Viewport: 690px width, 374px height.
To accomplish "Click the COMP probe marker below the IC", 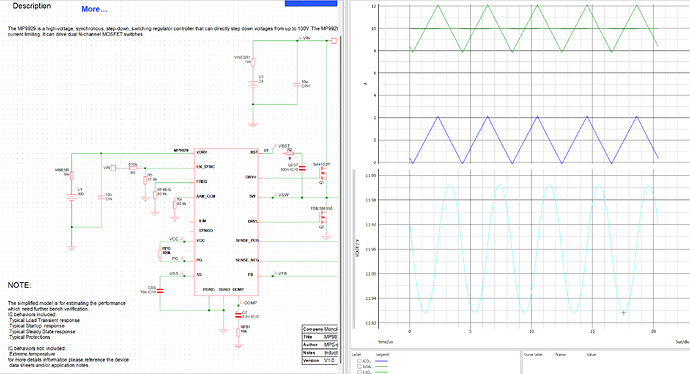I will (248, 303).
